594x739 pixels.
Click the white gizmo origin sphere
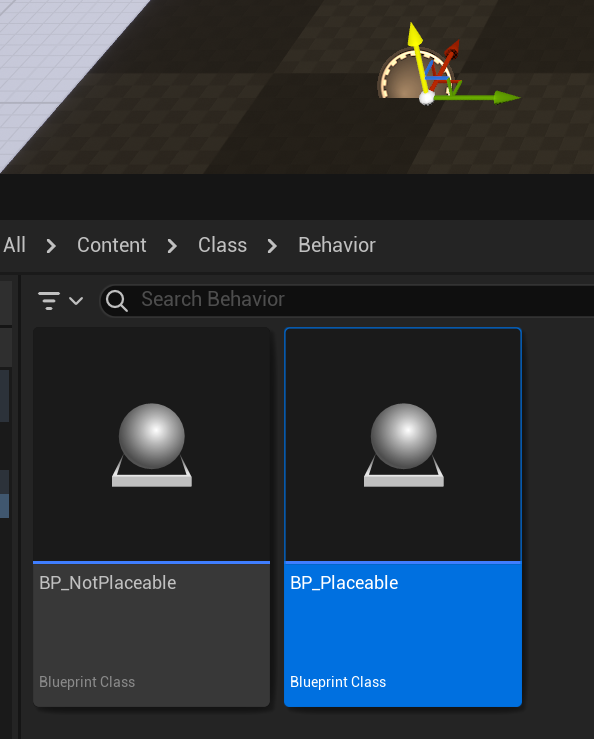(427, 98)
